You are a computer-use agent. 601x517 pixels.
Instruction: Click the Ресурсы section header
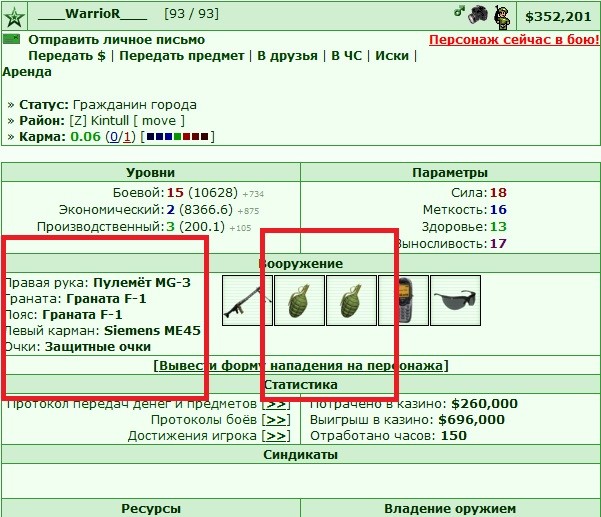point(151,509)
